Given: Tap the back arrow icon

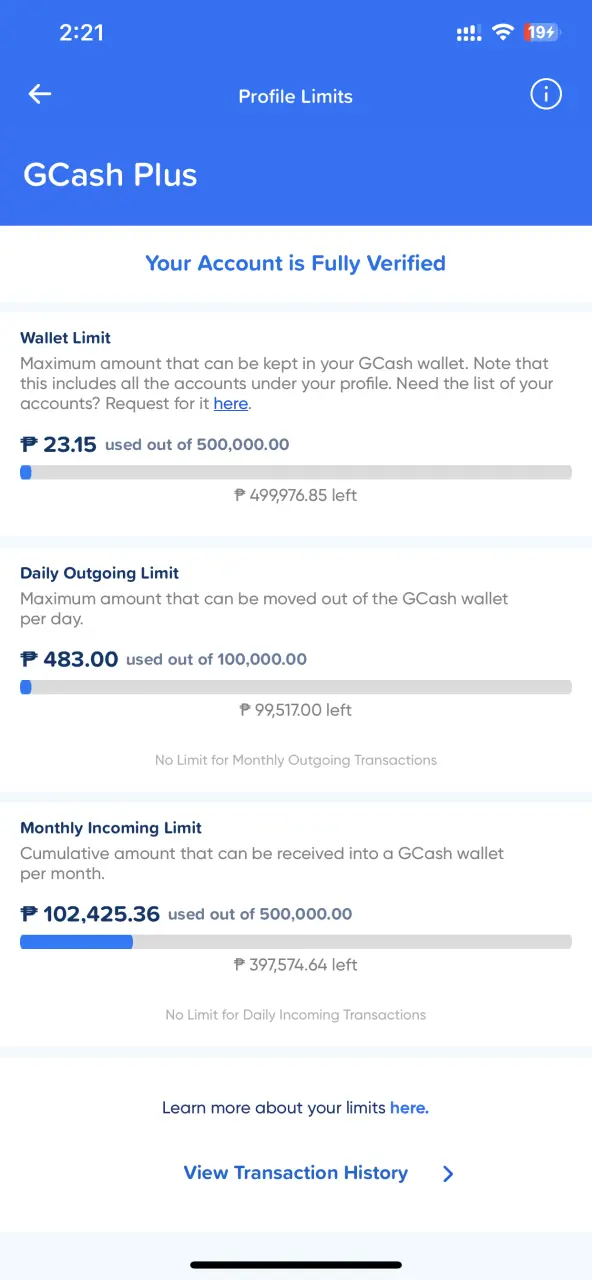Looking at the screenshot, I should pyautogui.click(x=40, y=94).
